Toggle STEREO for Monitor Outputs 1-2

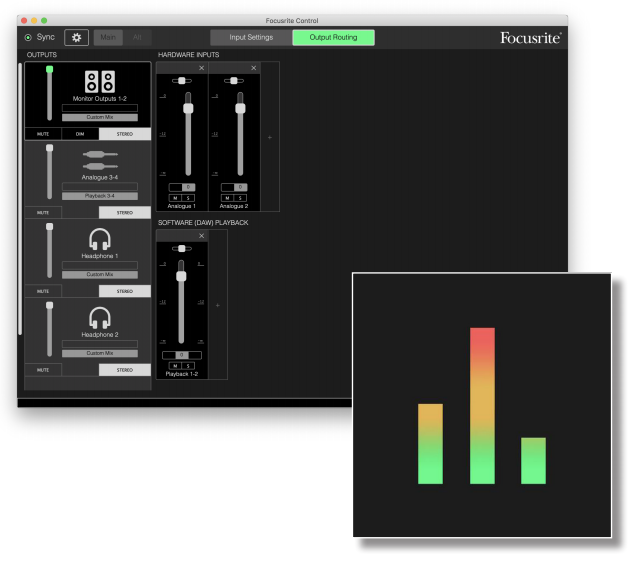point(125,134)
